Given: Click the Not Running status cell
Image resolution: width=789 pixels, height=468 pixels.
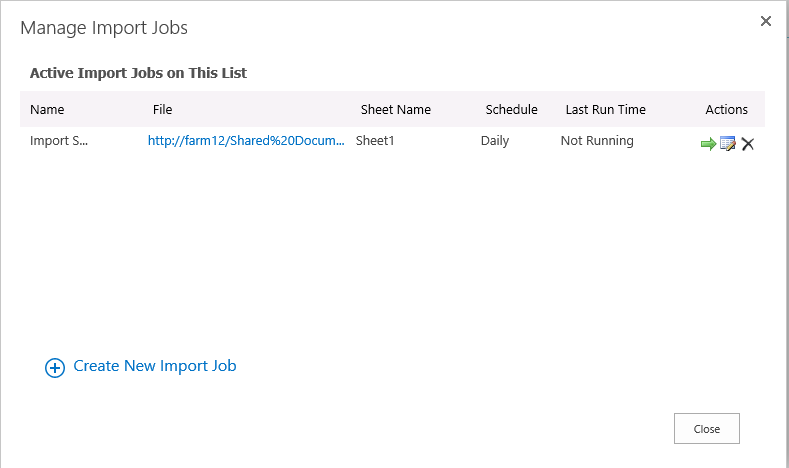Looking at the screenshot, I should (x=597, y=140).
